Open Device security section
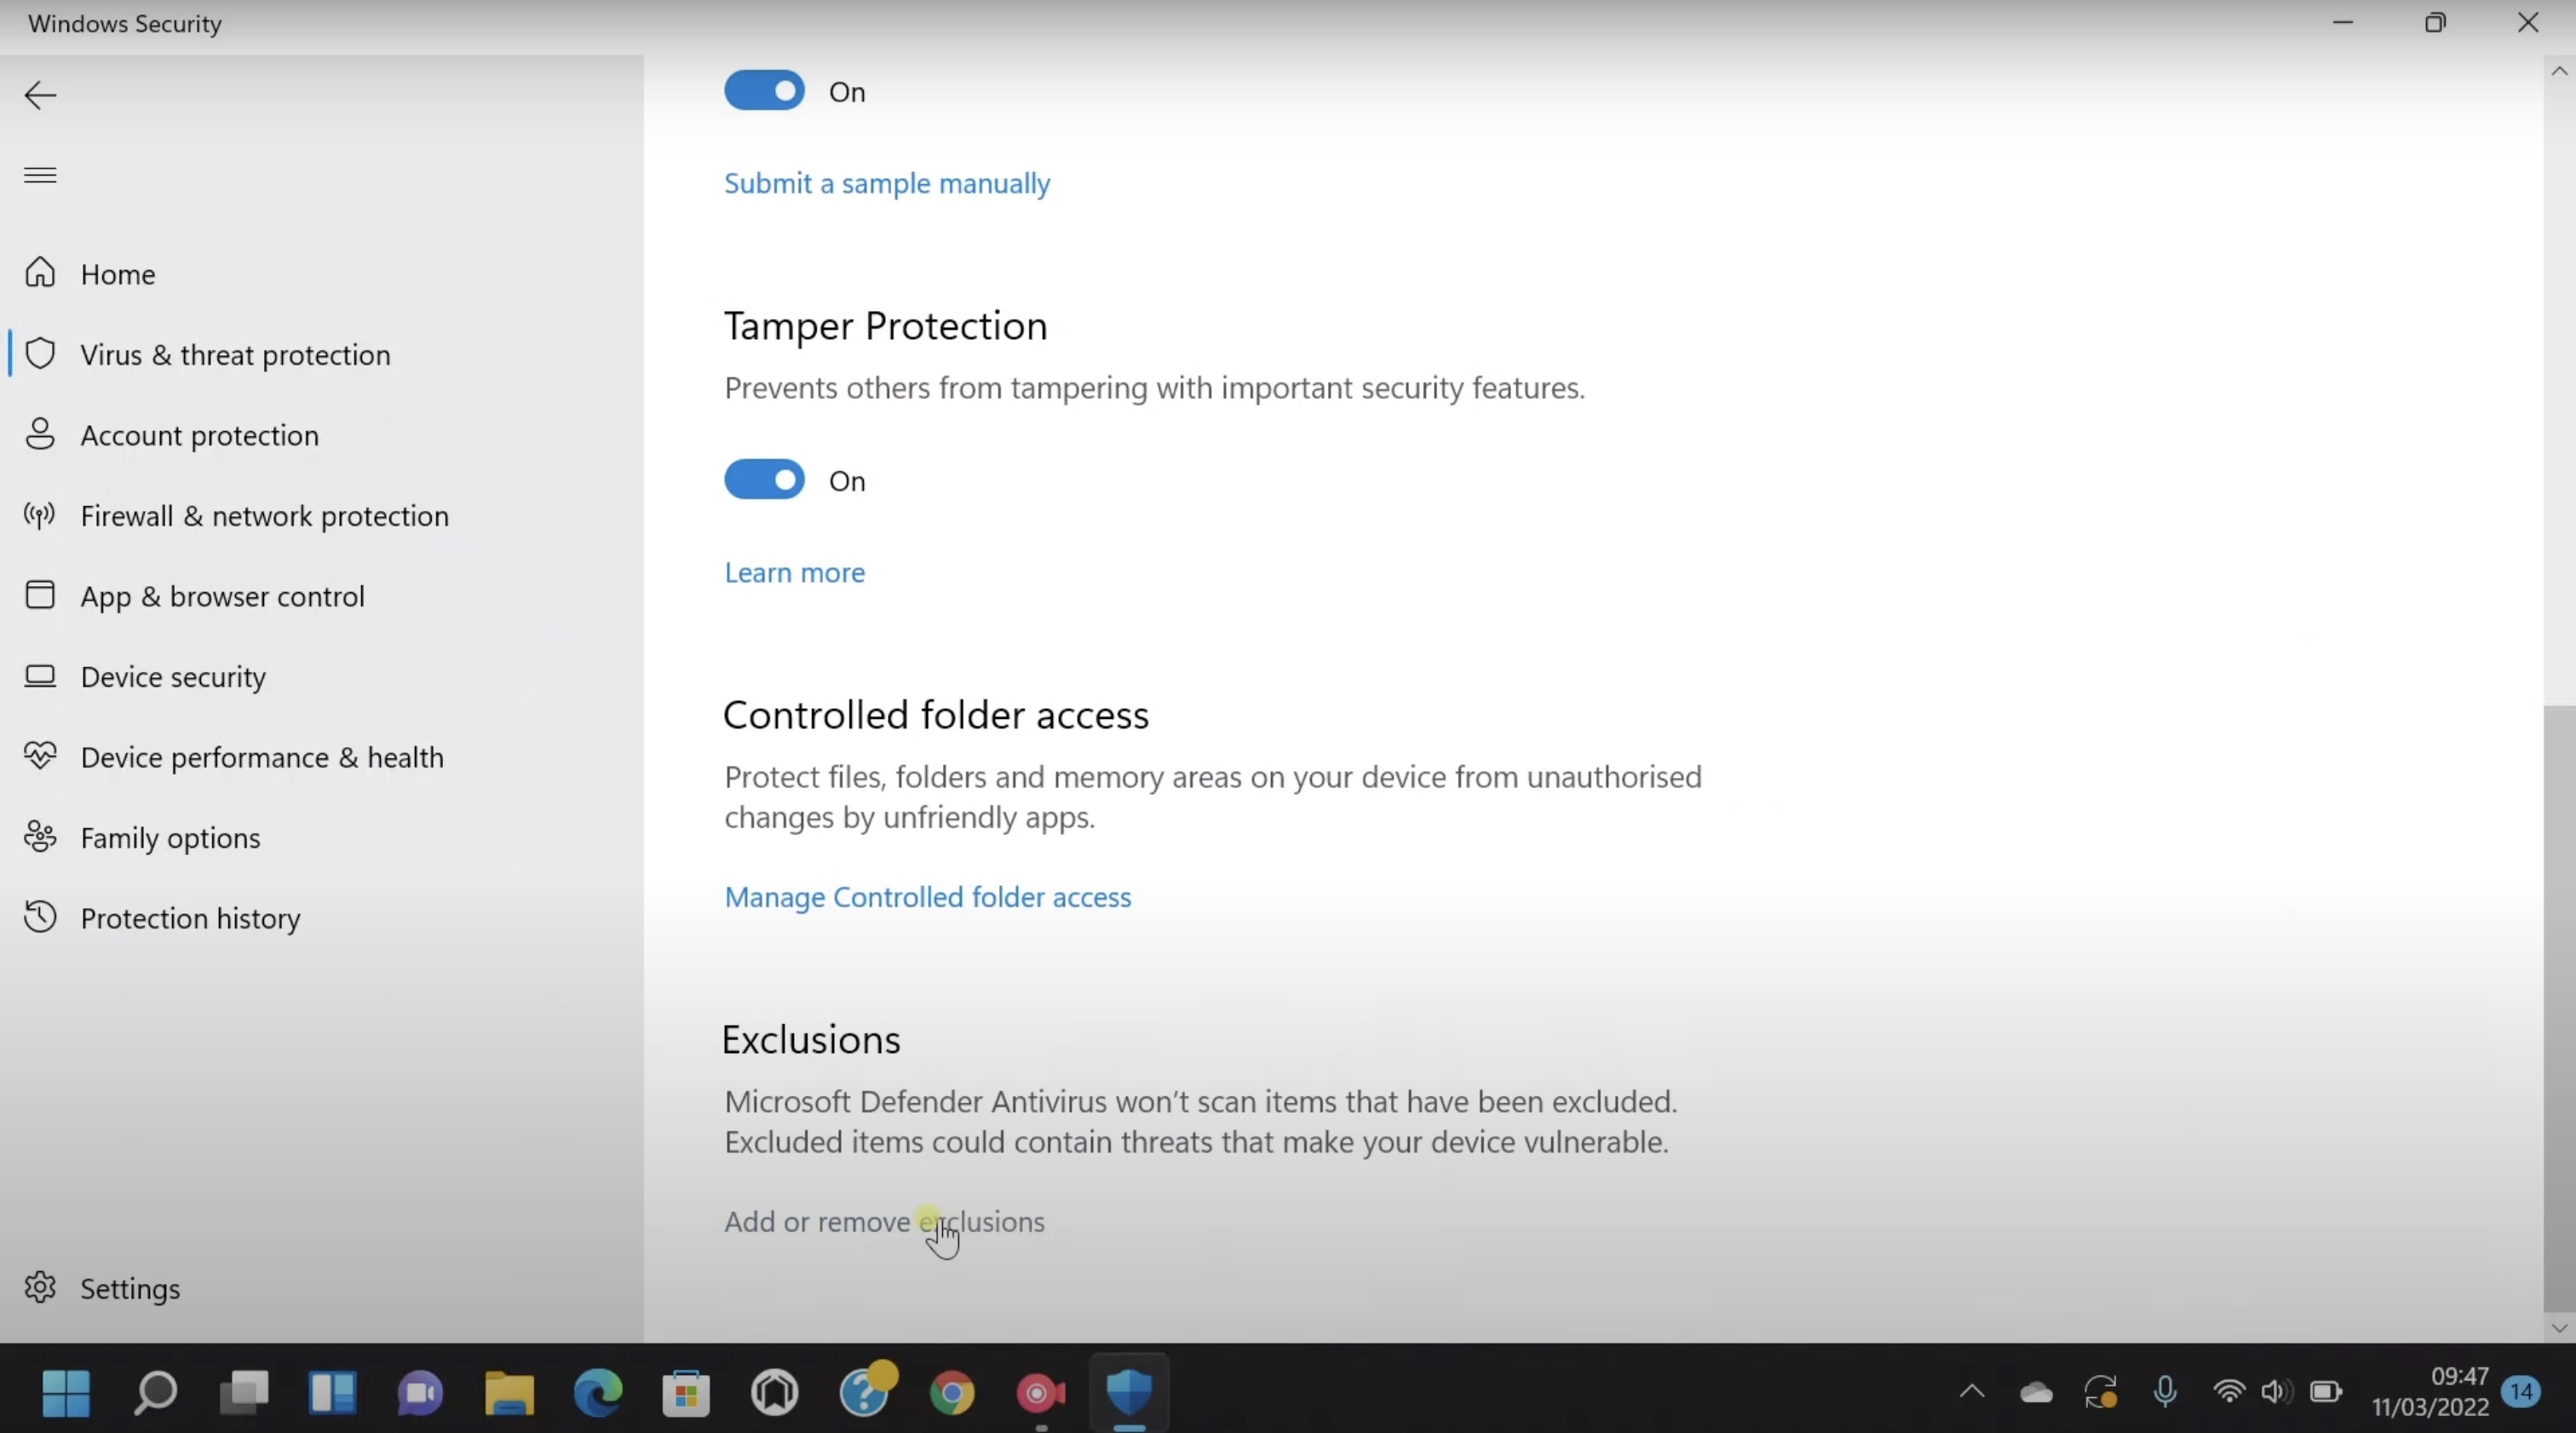The width and height of the screenshot is (2576, 1433). (172, 677)
